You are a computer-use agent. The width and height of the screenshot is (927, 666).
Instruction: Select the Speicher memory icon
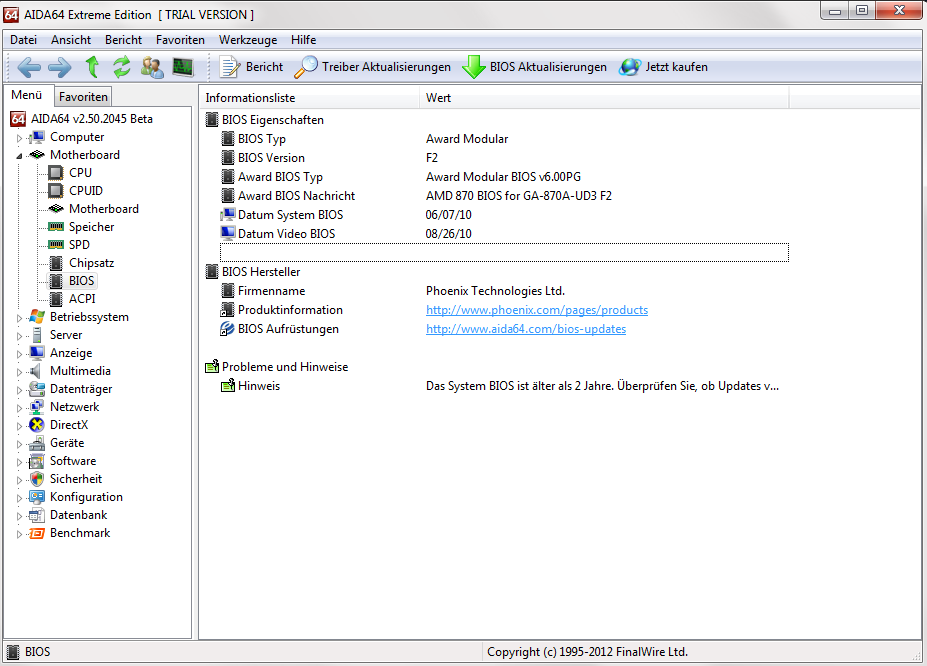pyautogui.click(x=56, y=227)
